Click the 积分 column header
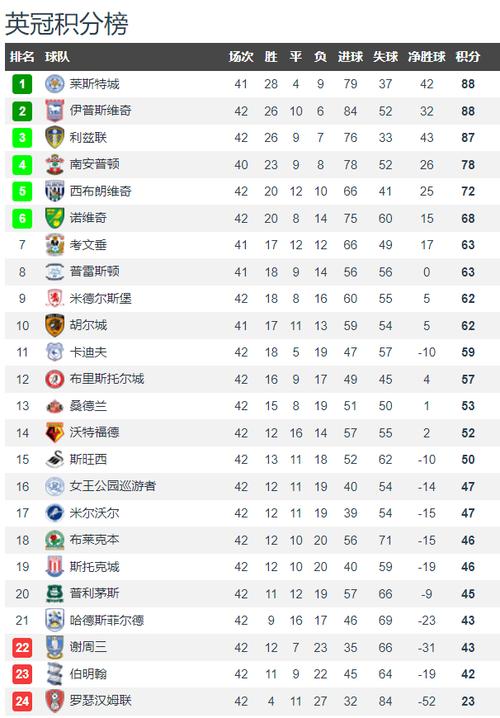Screen dimensions: 500x718 click(x=467, y=57)
